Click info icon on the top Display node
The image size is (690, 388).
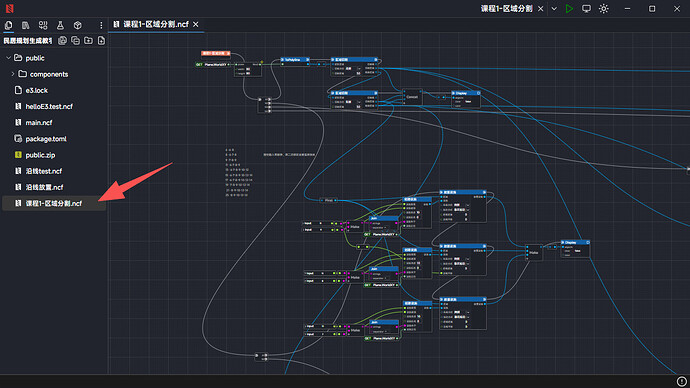(478, 93)
